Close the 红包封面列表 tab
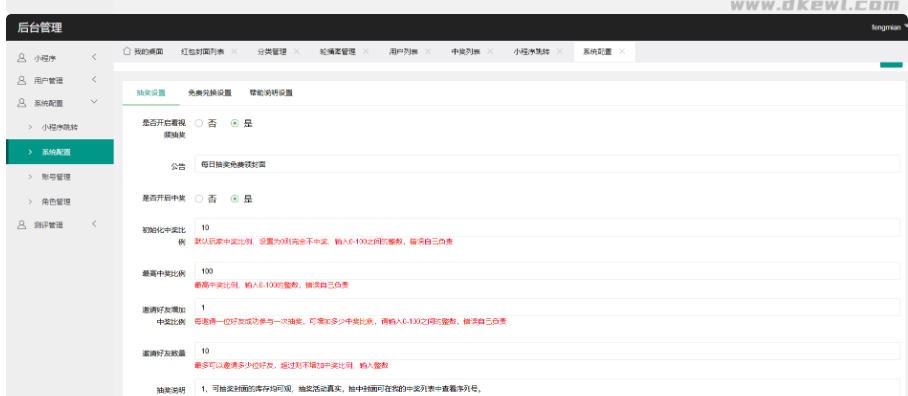The width and height of the screenshot is (908, 396). click(235, 52)
